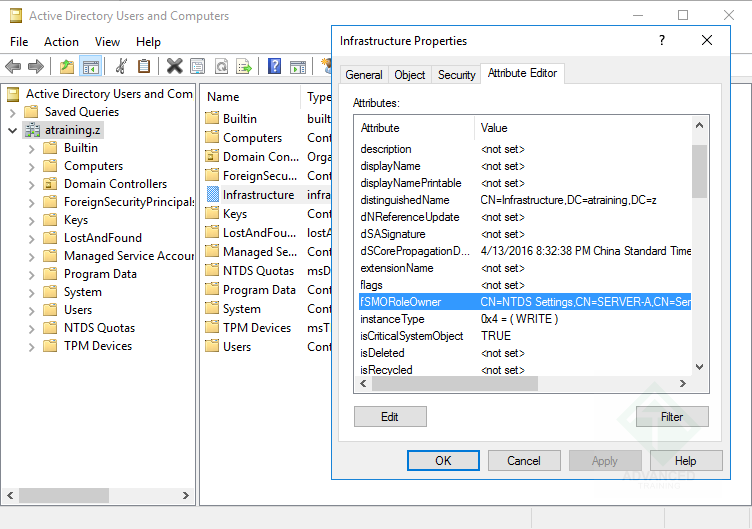Click attributes list scroll right arrow
Screen dimensions: 752x529
tap(682, 383)
